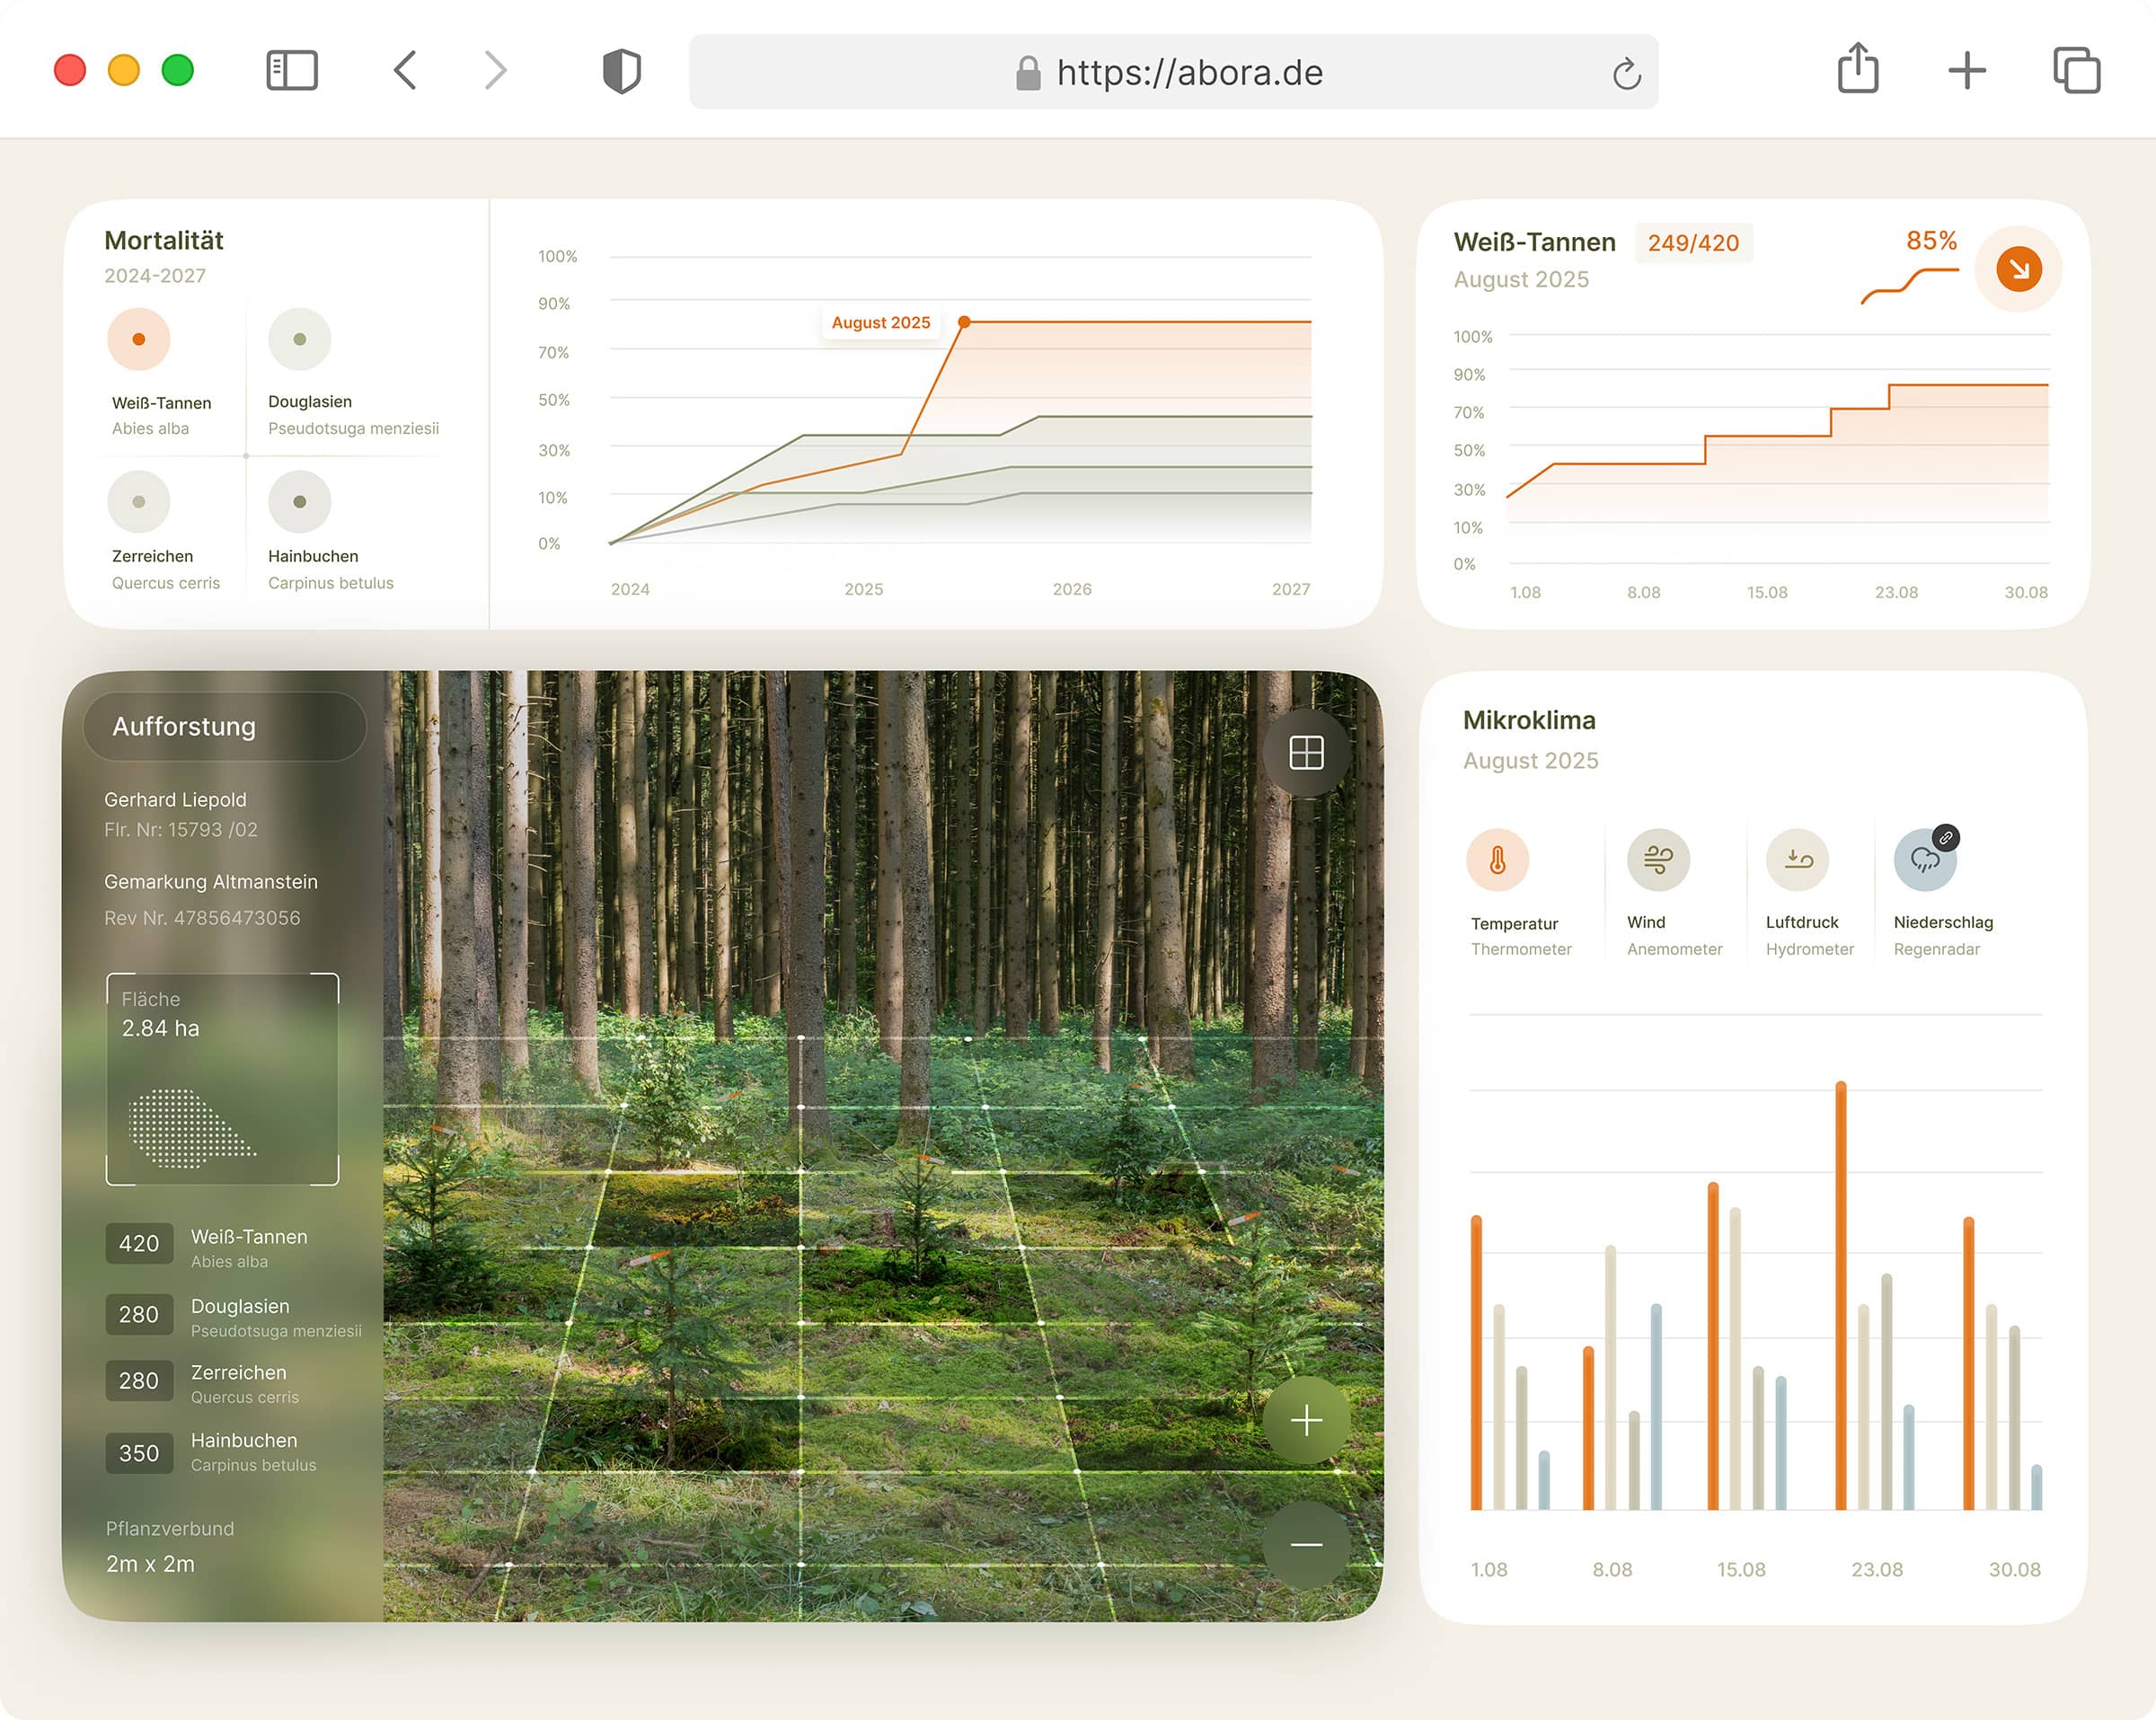Click the Aufforstung header pill

click(225, 726)
